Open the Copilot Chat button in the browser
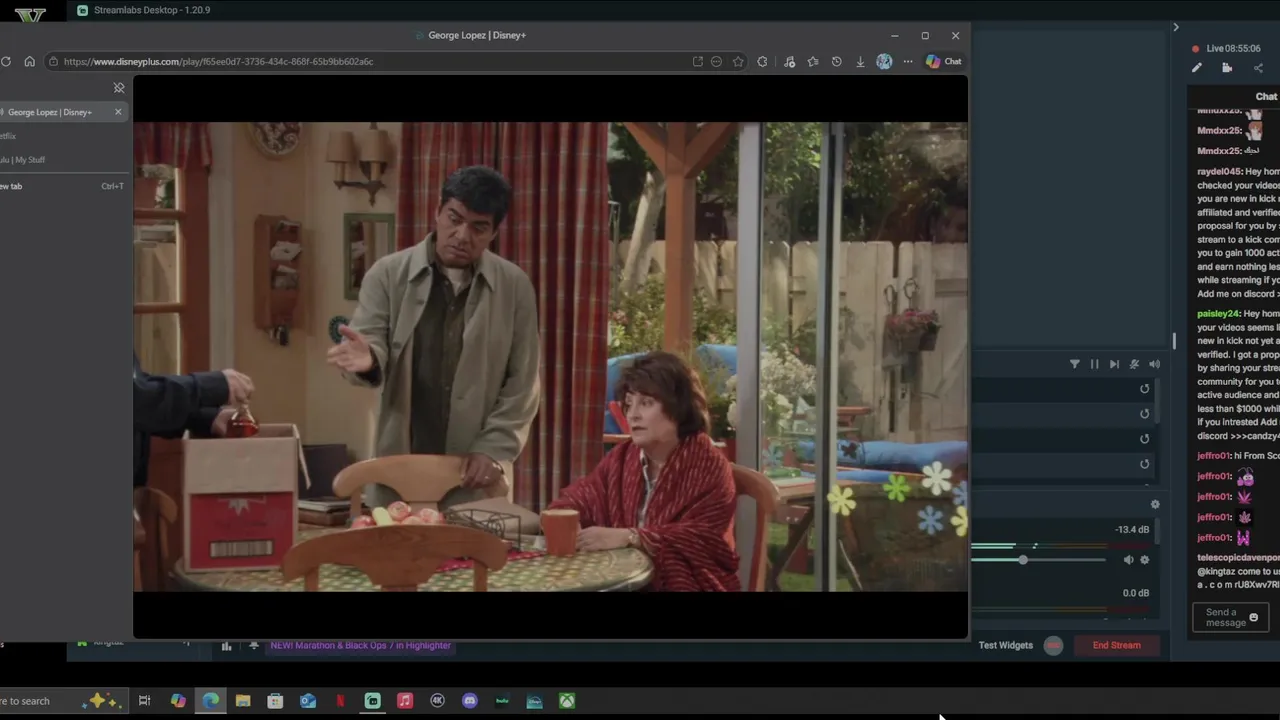The image size is (1280, 720). coord(943,61)
